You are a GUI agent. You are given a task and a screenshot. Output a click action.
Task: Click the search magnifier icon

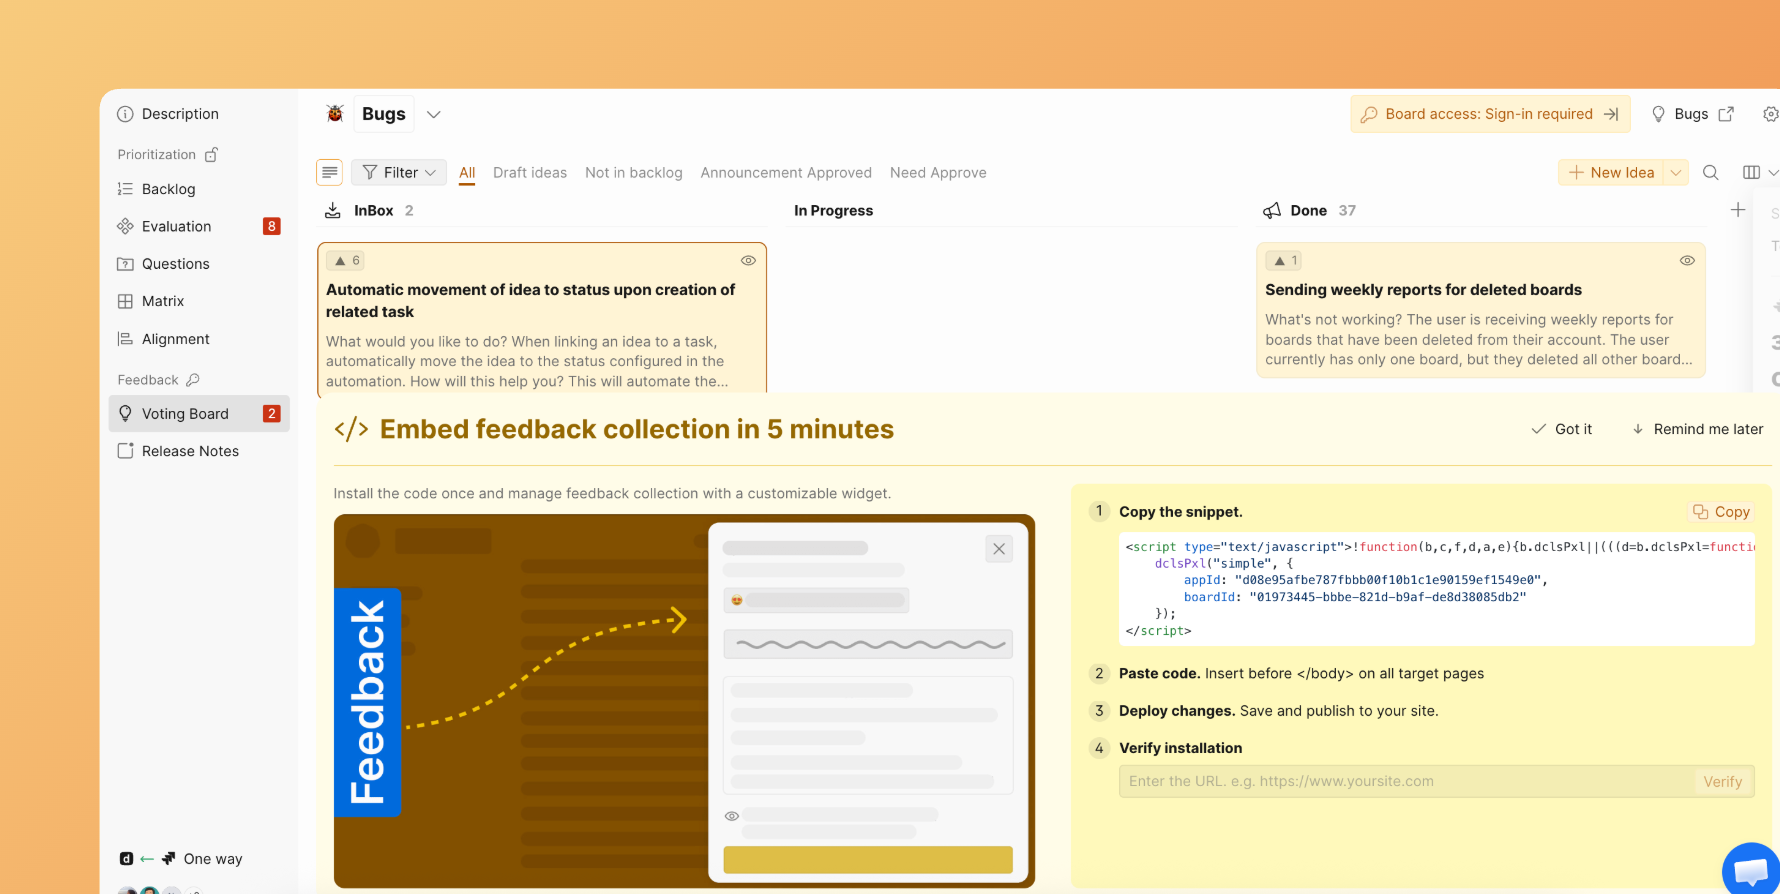click(1711, 173)
